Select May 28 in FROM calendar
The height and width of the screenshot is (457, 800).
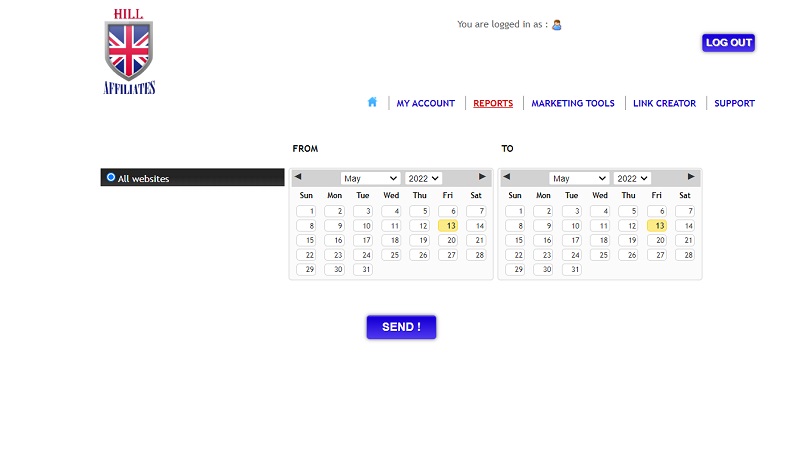click(476, 255)
